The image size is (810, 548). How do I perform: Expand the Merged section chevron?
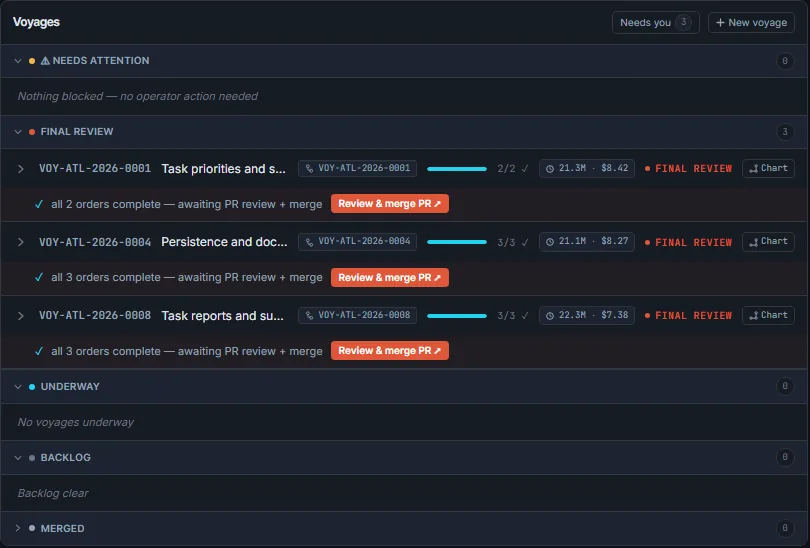(18, 528)
